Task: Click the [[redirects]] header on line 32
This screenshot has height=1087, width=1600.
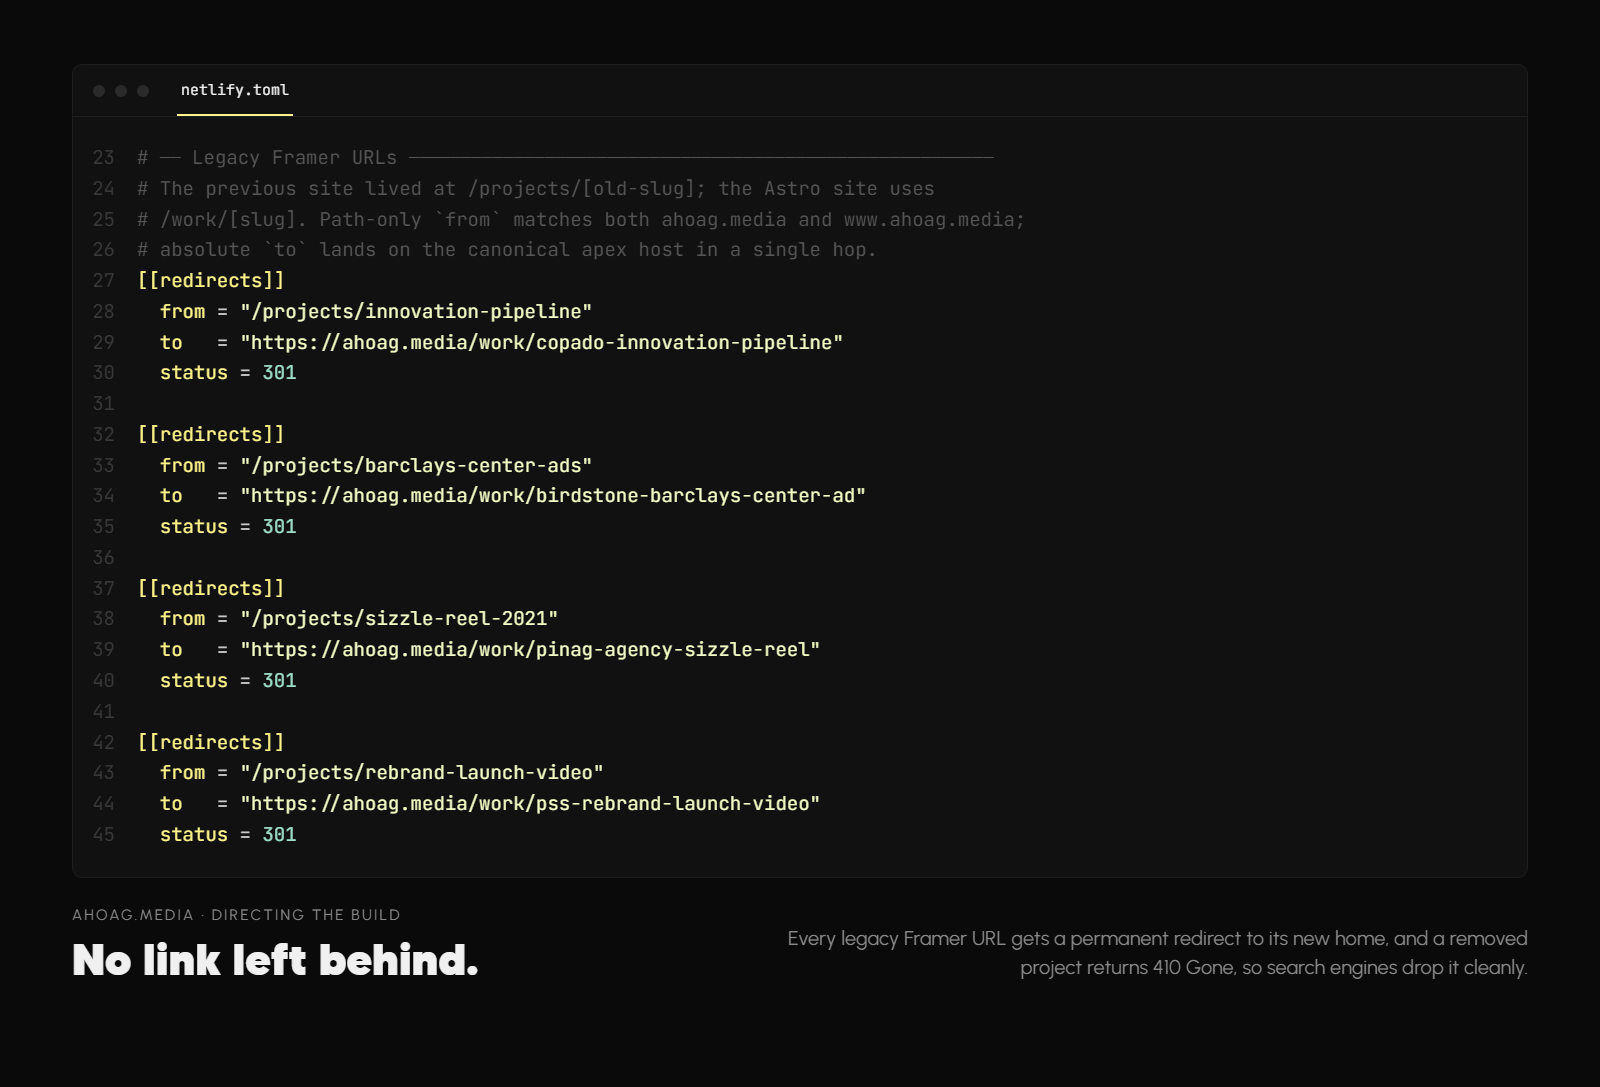Action: tap(211, 435)
